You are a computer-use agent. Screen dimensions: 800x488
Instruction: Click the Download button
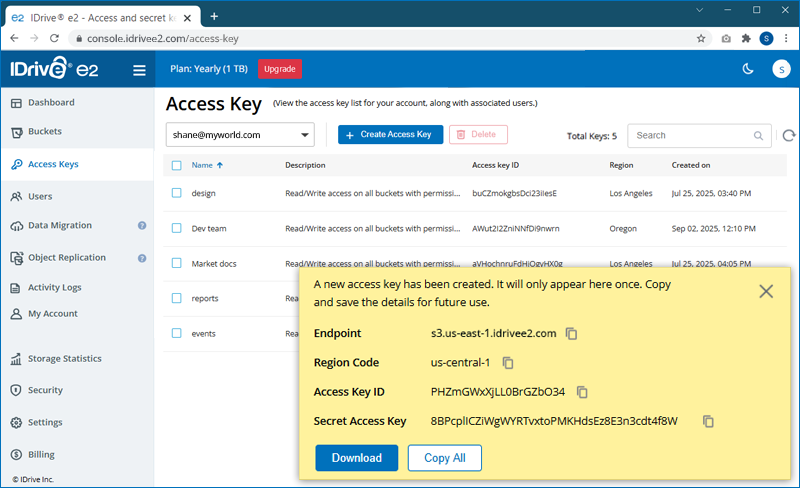click(x=357, y=458)
